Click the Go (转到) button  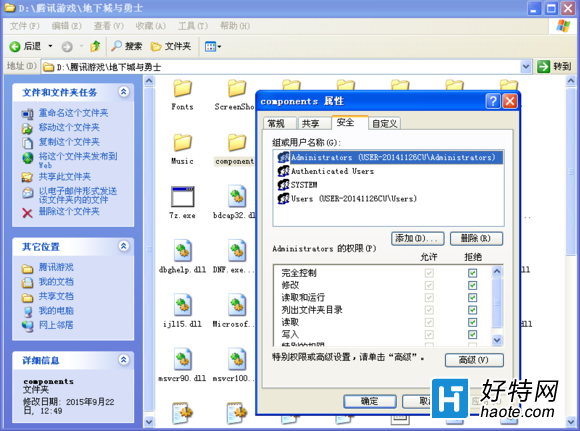pyautogui.click(x=554, y=67)
